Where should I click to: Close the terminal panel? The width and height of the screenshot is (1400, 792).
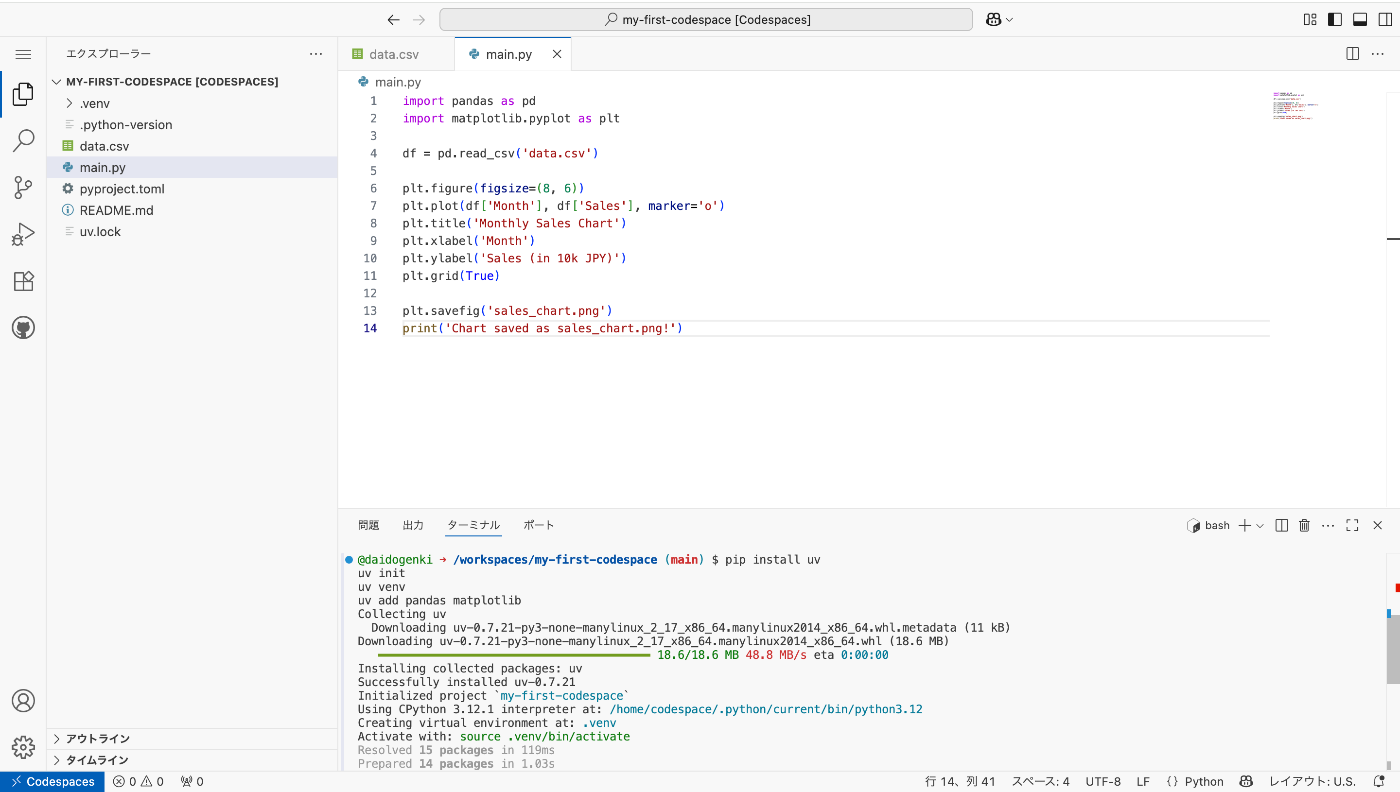click(x=1377, y=525)
